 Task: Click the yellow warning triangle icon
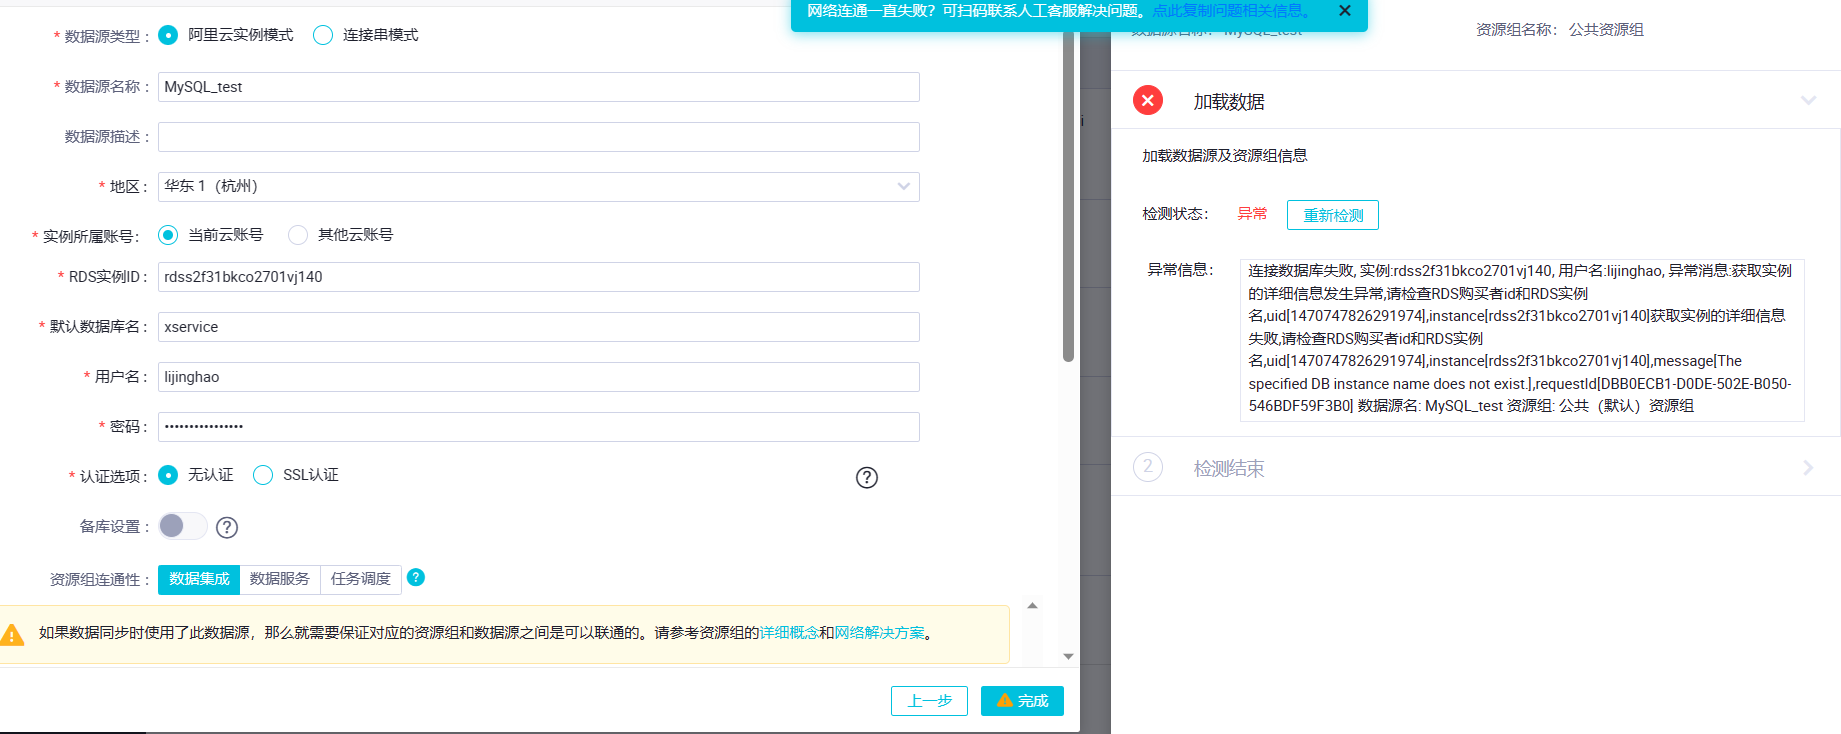(x=12, y=634)
